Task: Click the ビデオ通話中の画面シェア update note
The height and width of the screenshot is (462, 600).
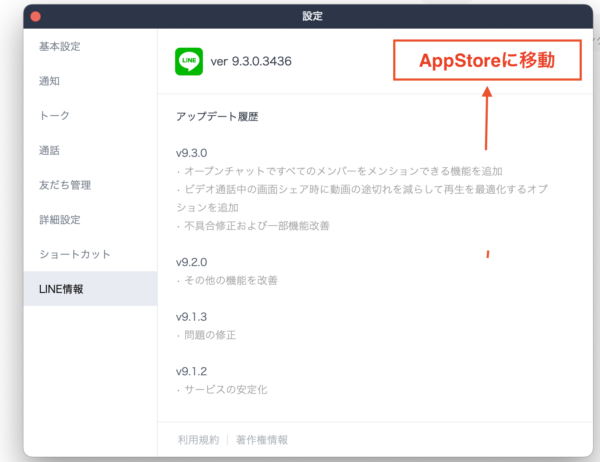Action: click(362, 198)
